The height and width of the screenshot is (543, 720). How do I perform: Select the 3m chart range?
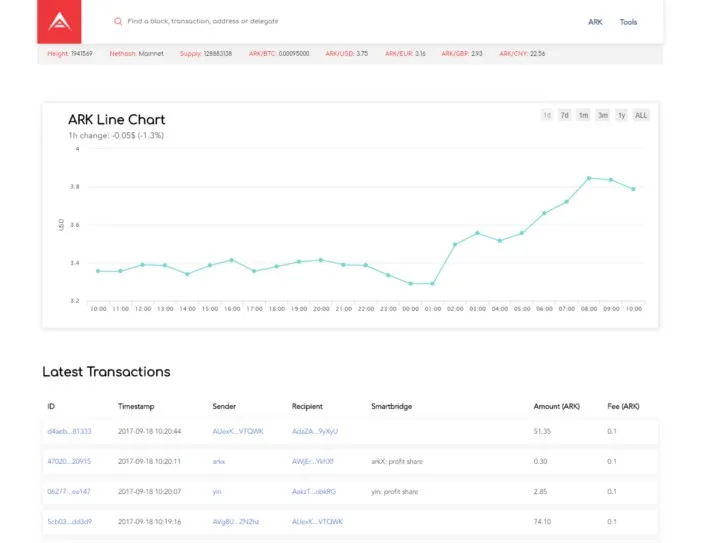click(602, 115)
